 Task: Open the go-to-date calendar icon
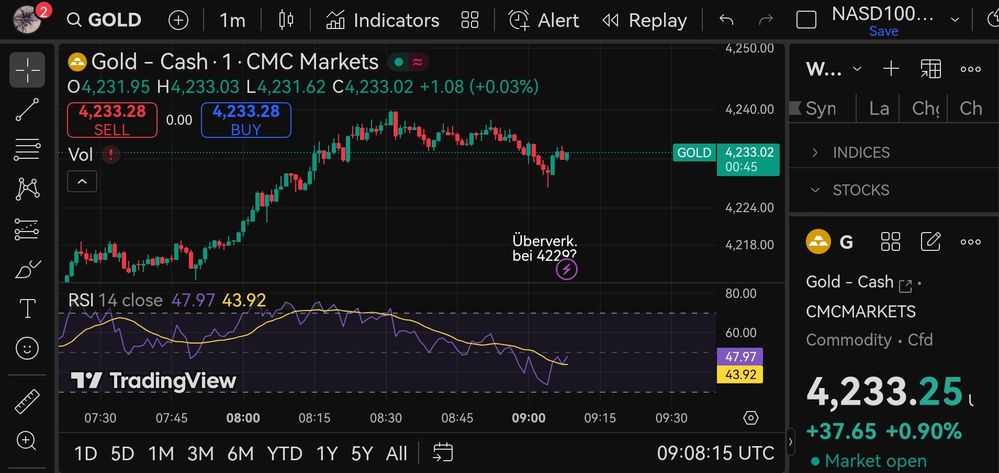click(443, 453)
